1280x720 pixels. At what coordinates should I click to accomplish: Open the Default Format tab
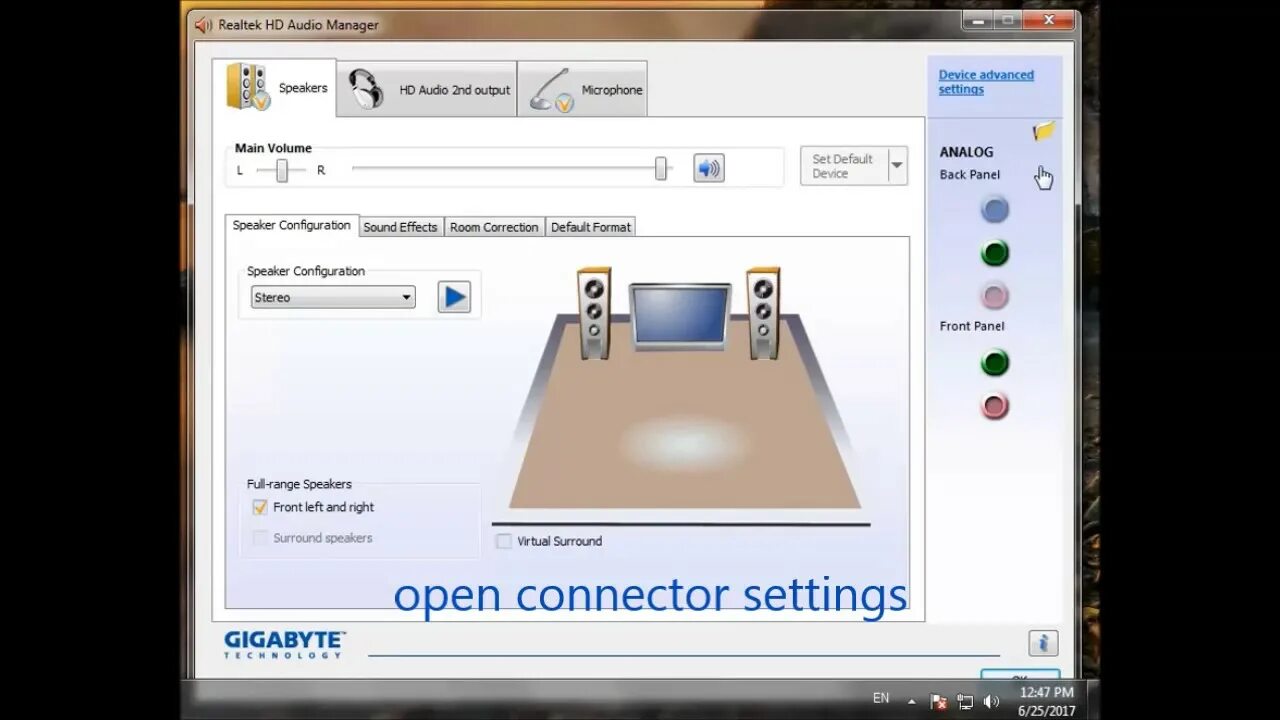pos(591,227)
